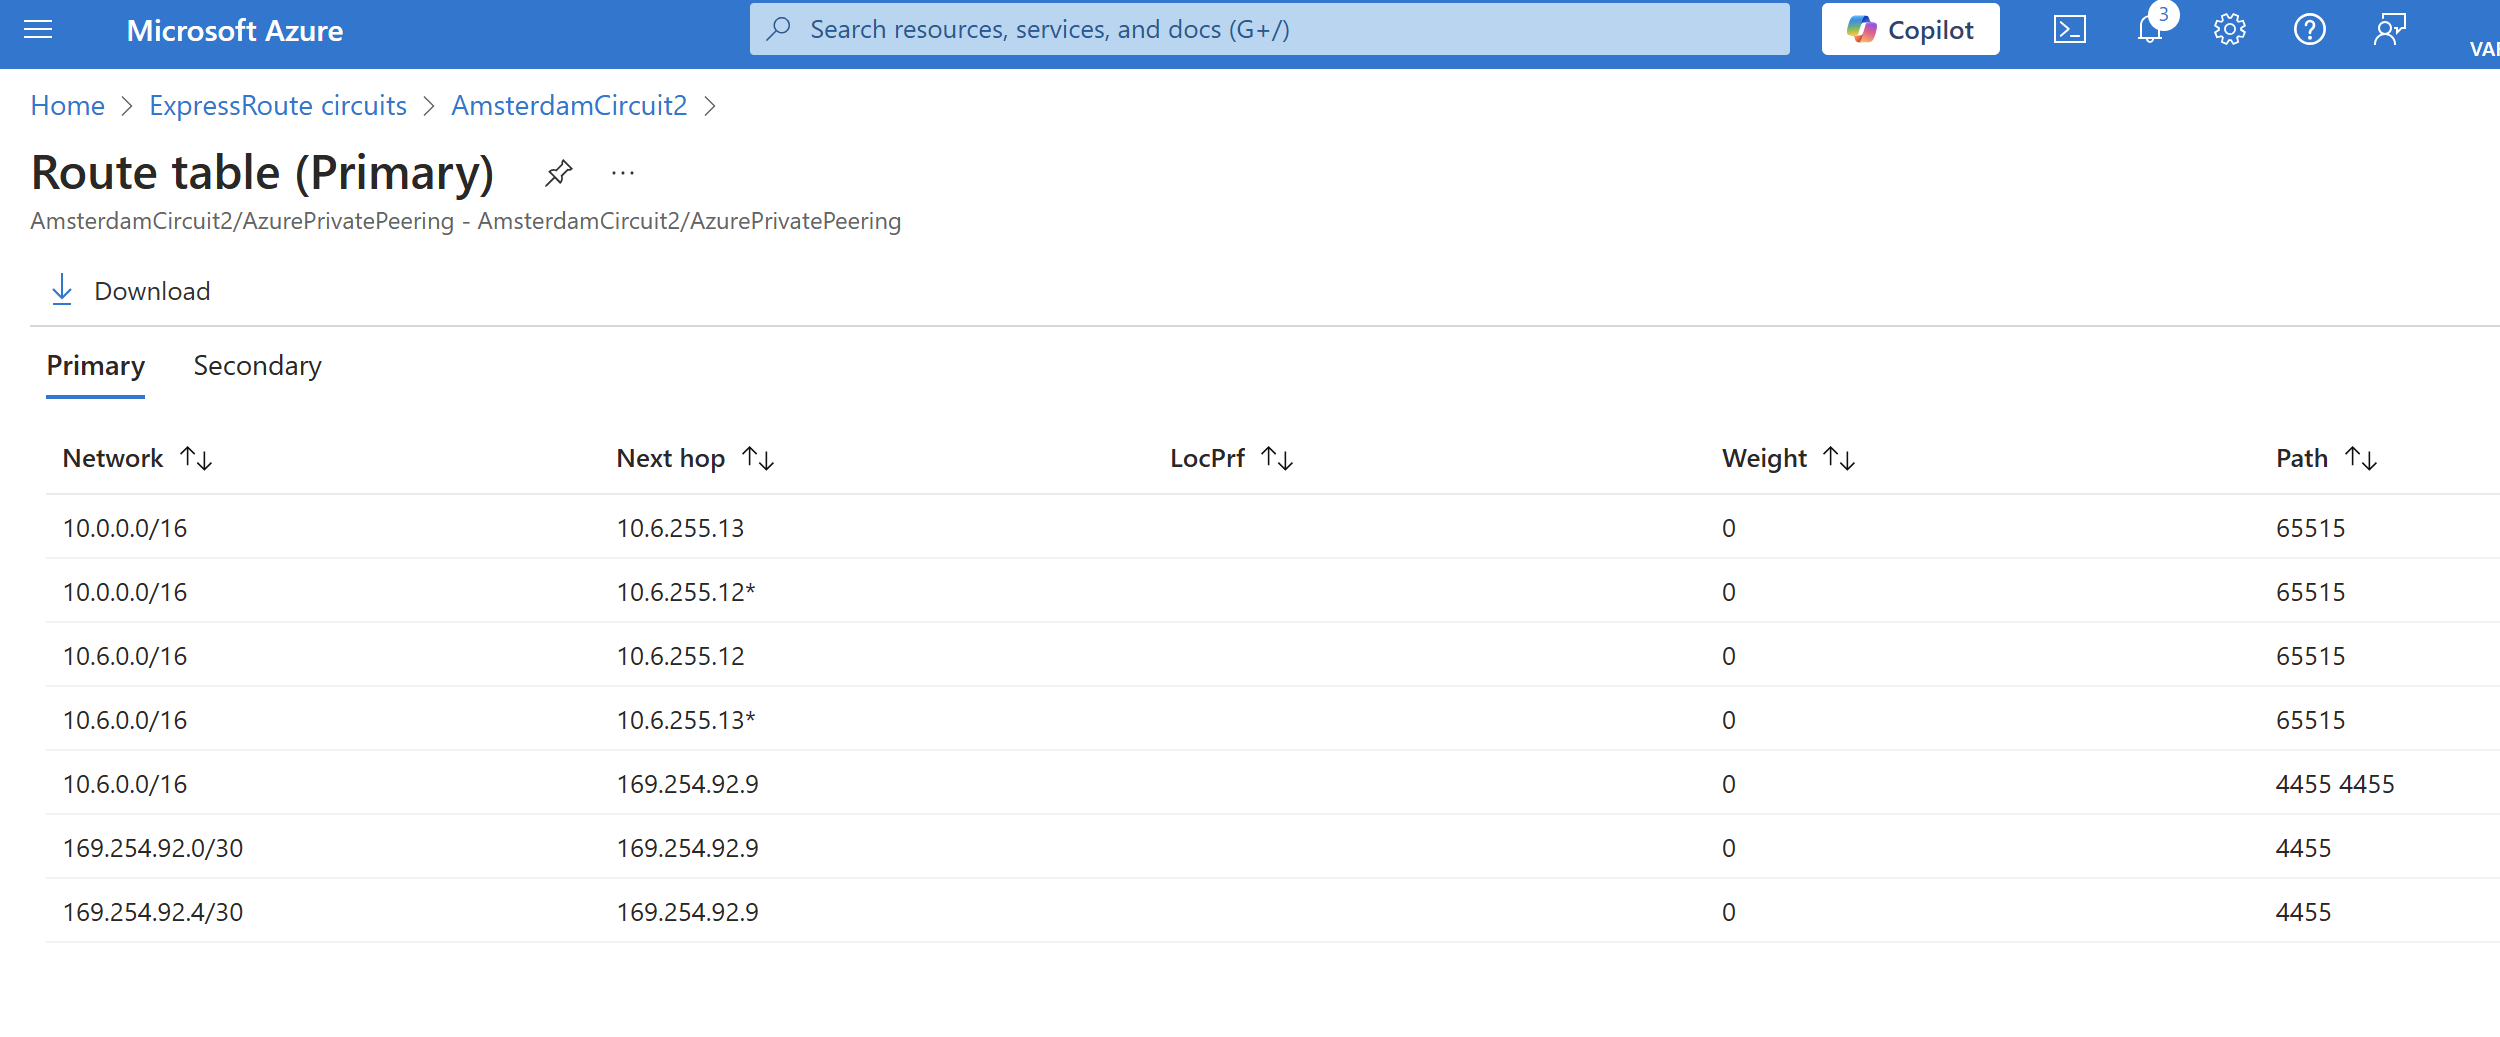The height and width of the screenshot is (1037, 2500).
Task: Select next hop 10.6.255.13* cell
Action: [x=686, y=720]
